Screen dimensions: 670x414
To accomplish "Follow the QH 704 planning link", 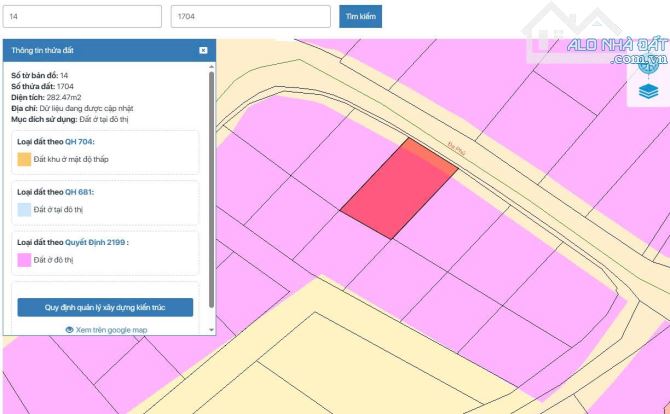I will click(79, 142).
